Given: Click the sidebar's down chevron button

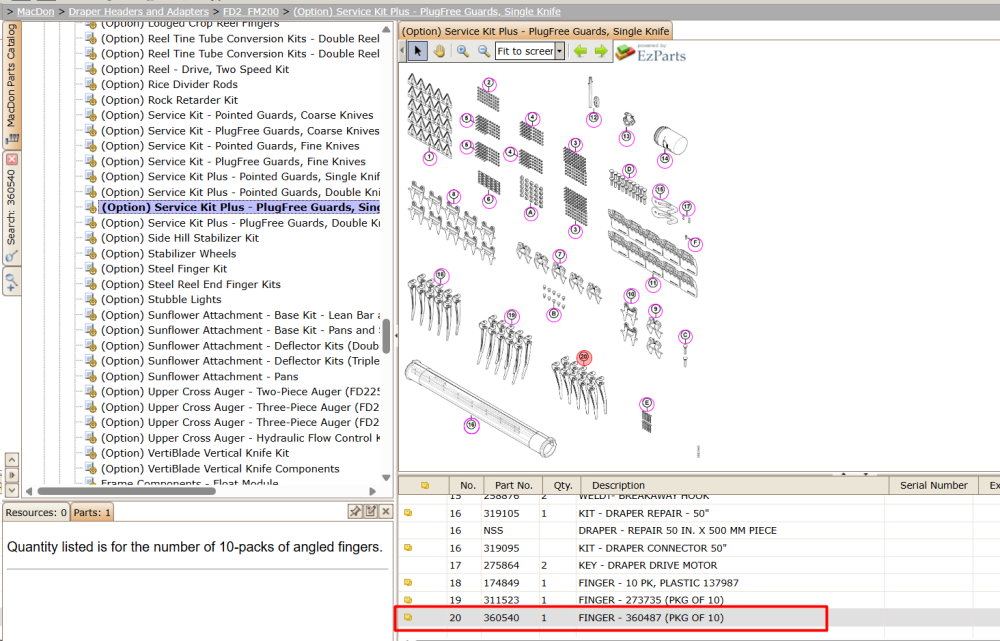Looking at the screenshot, I should pos(11,490).
